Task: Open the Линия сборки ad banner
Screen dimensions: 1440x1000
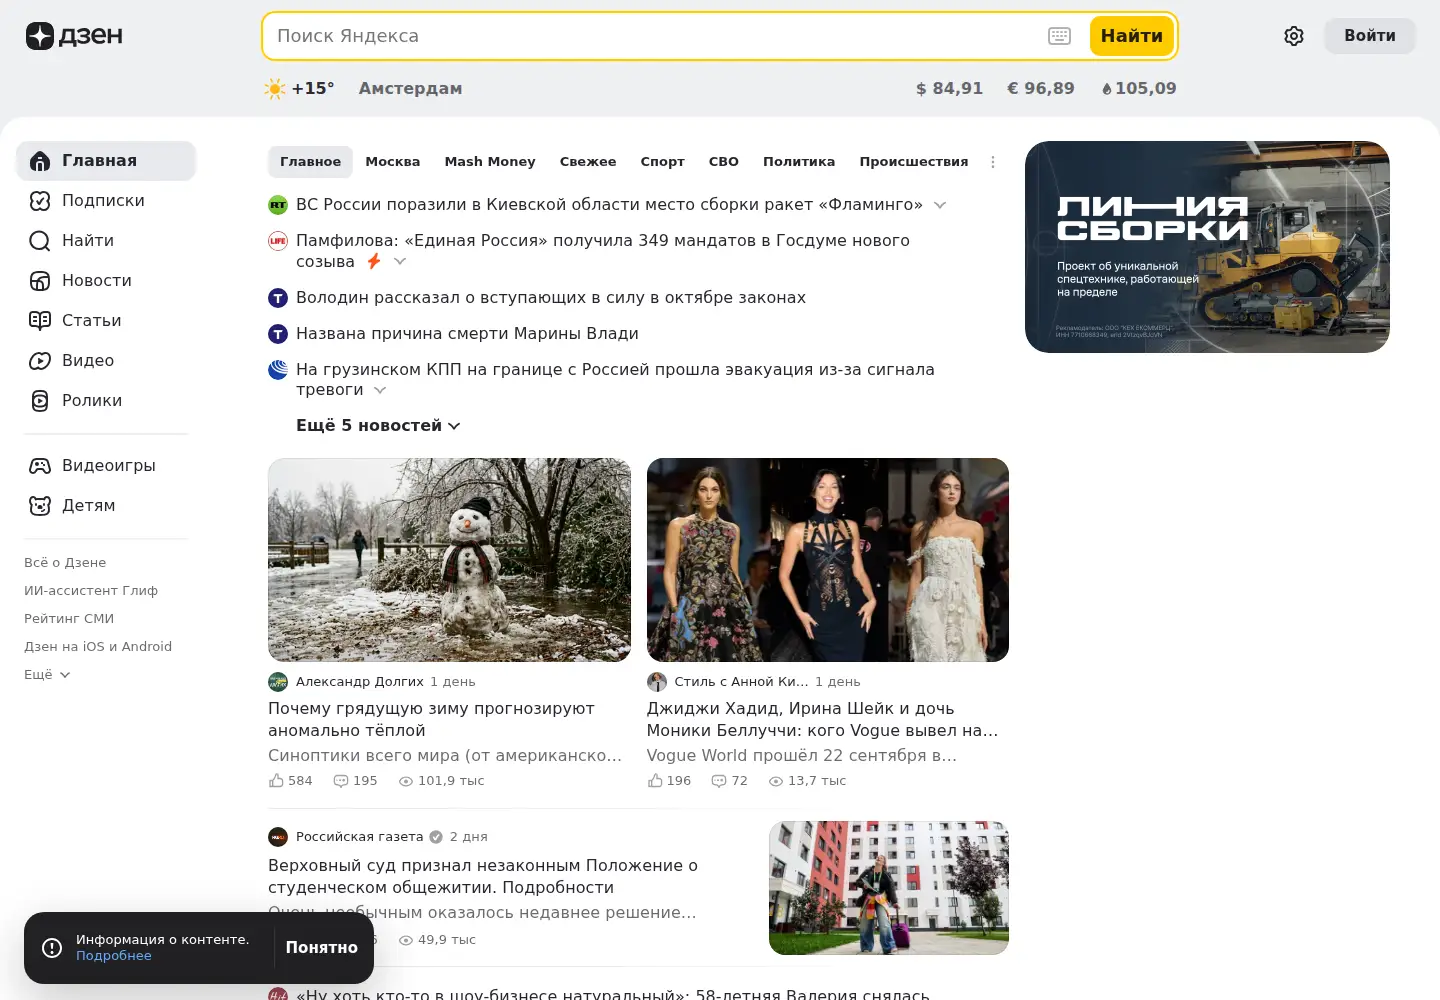Action: coord(1207,247)
